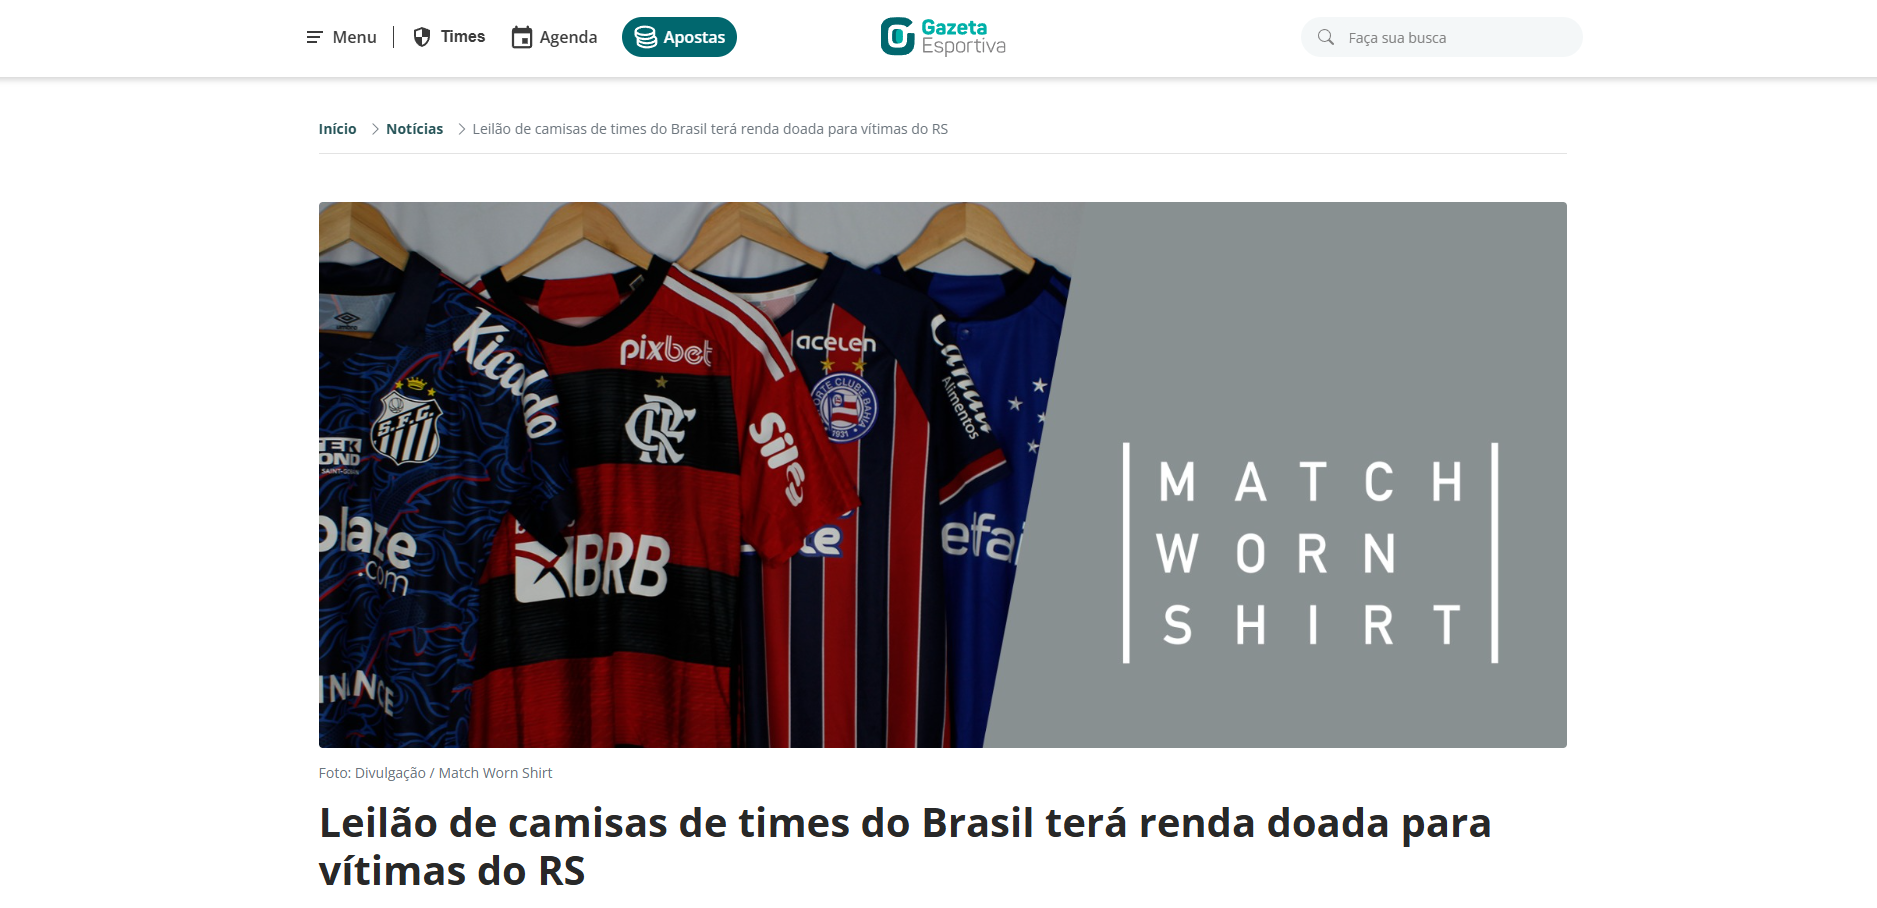The height and width of the screenshot is (908, 1877).
Task: Click the magnifying glass search icon
Action: pyautogui.click(x=1326, y=37)
